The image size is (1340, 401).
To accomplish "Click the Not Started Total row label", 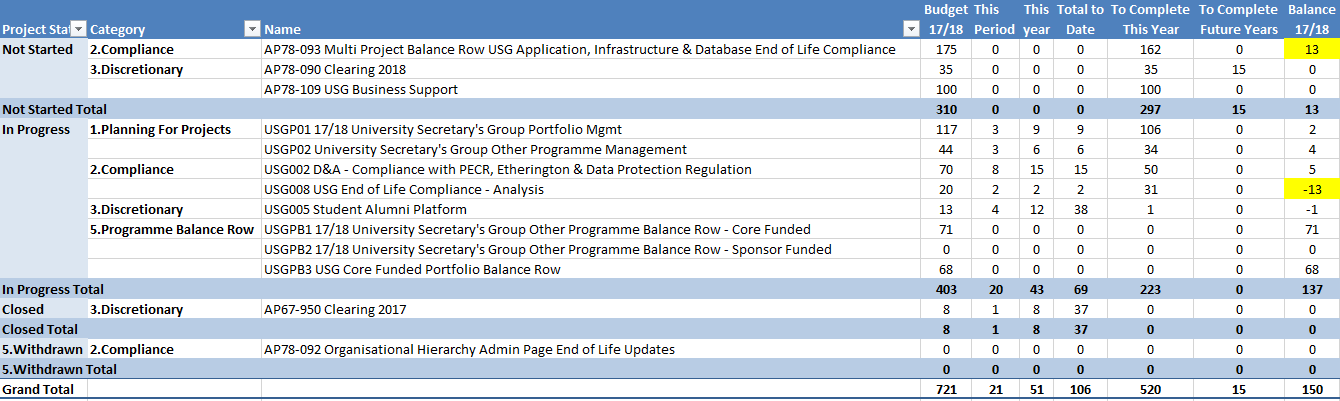I will [x=54, y=109].
